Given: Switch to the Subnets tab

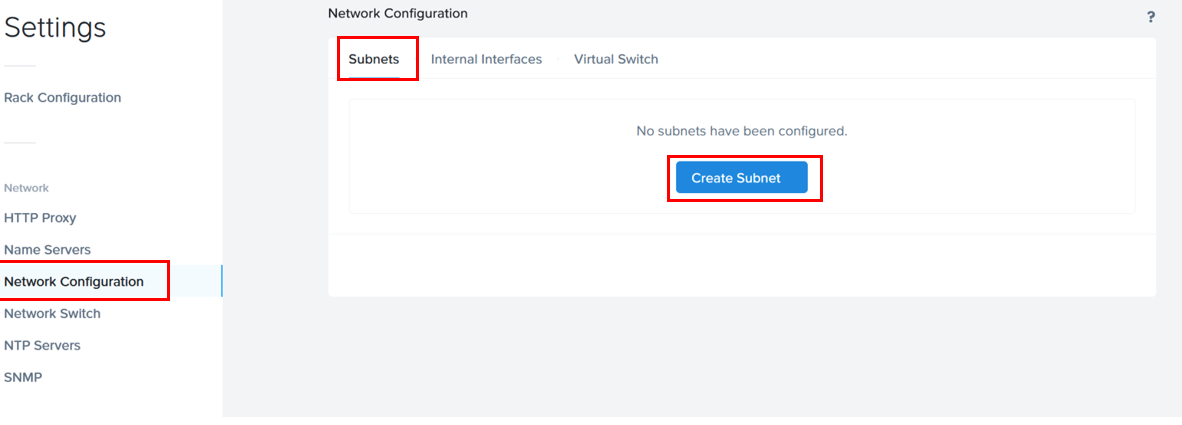Looking at the screenshot, I should (374, 59).
